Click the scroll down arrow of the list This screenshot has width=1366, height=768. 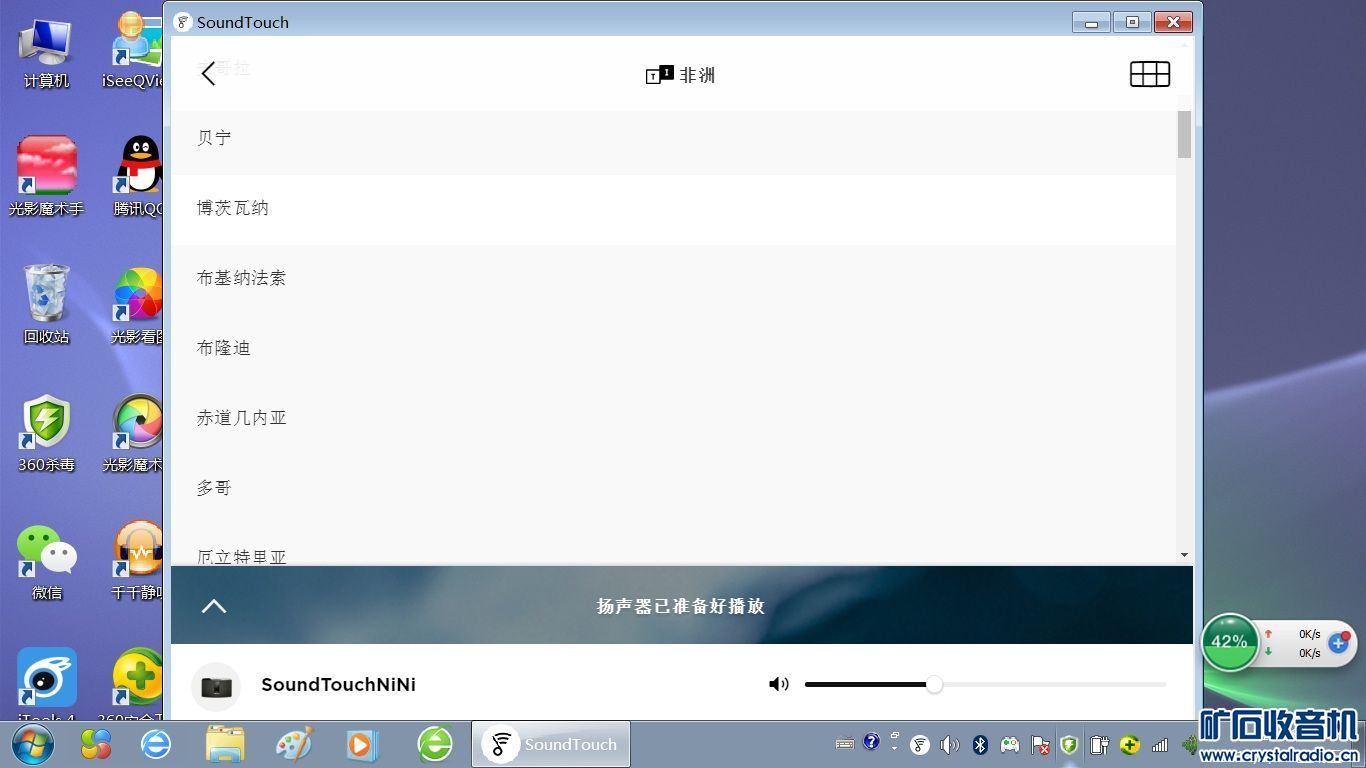(x=1184, y=555)
